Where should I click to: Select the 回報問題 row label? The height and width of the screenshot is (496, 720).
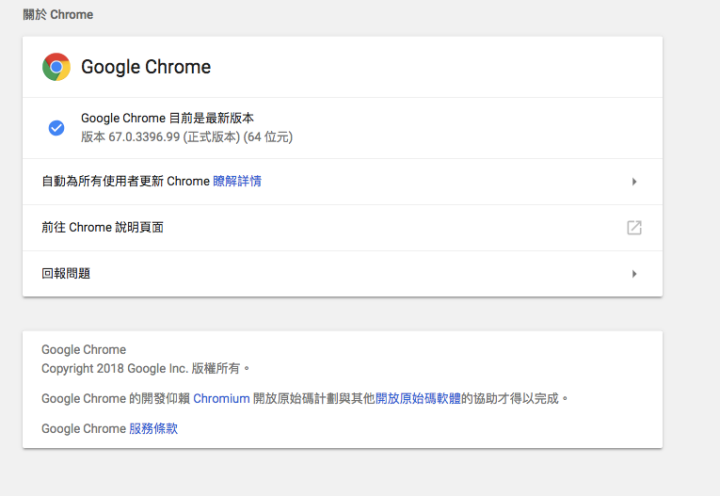tap(66, 273)
